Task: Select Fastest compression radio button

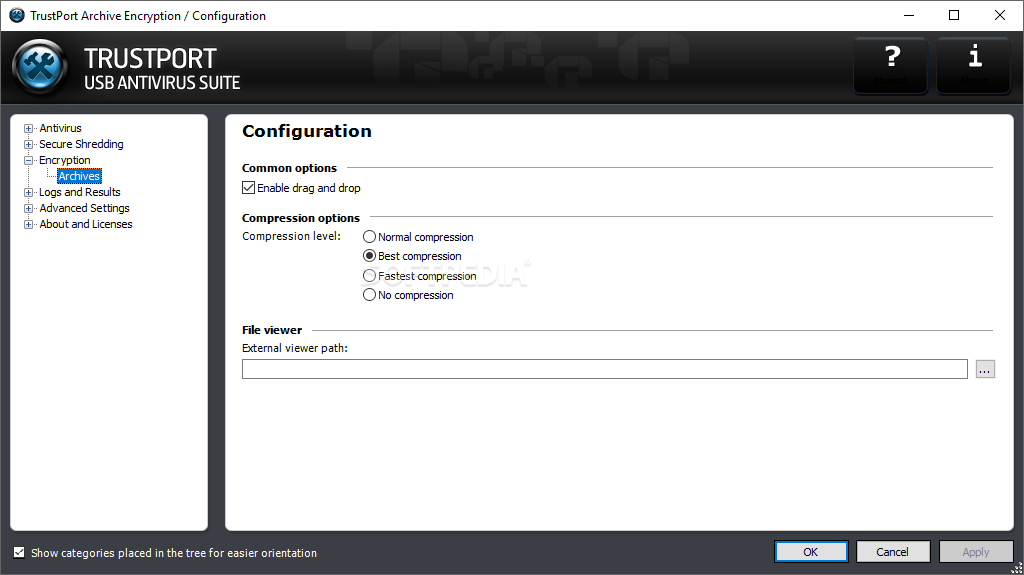Action: tap(370, 276)
